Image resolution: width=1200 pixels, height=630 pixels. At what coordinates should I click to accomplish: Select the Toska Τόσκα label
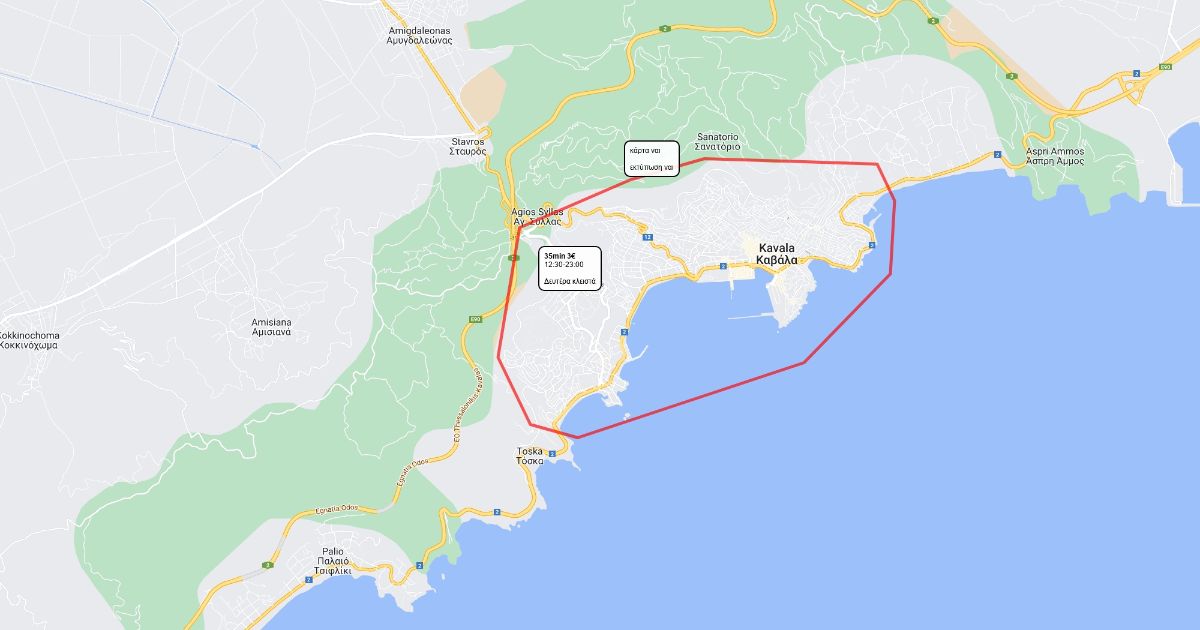click(530, 456)
